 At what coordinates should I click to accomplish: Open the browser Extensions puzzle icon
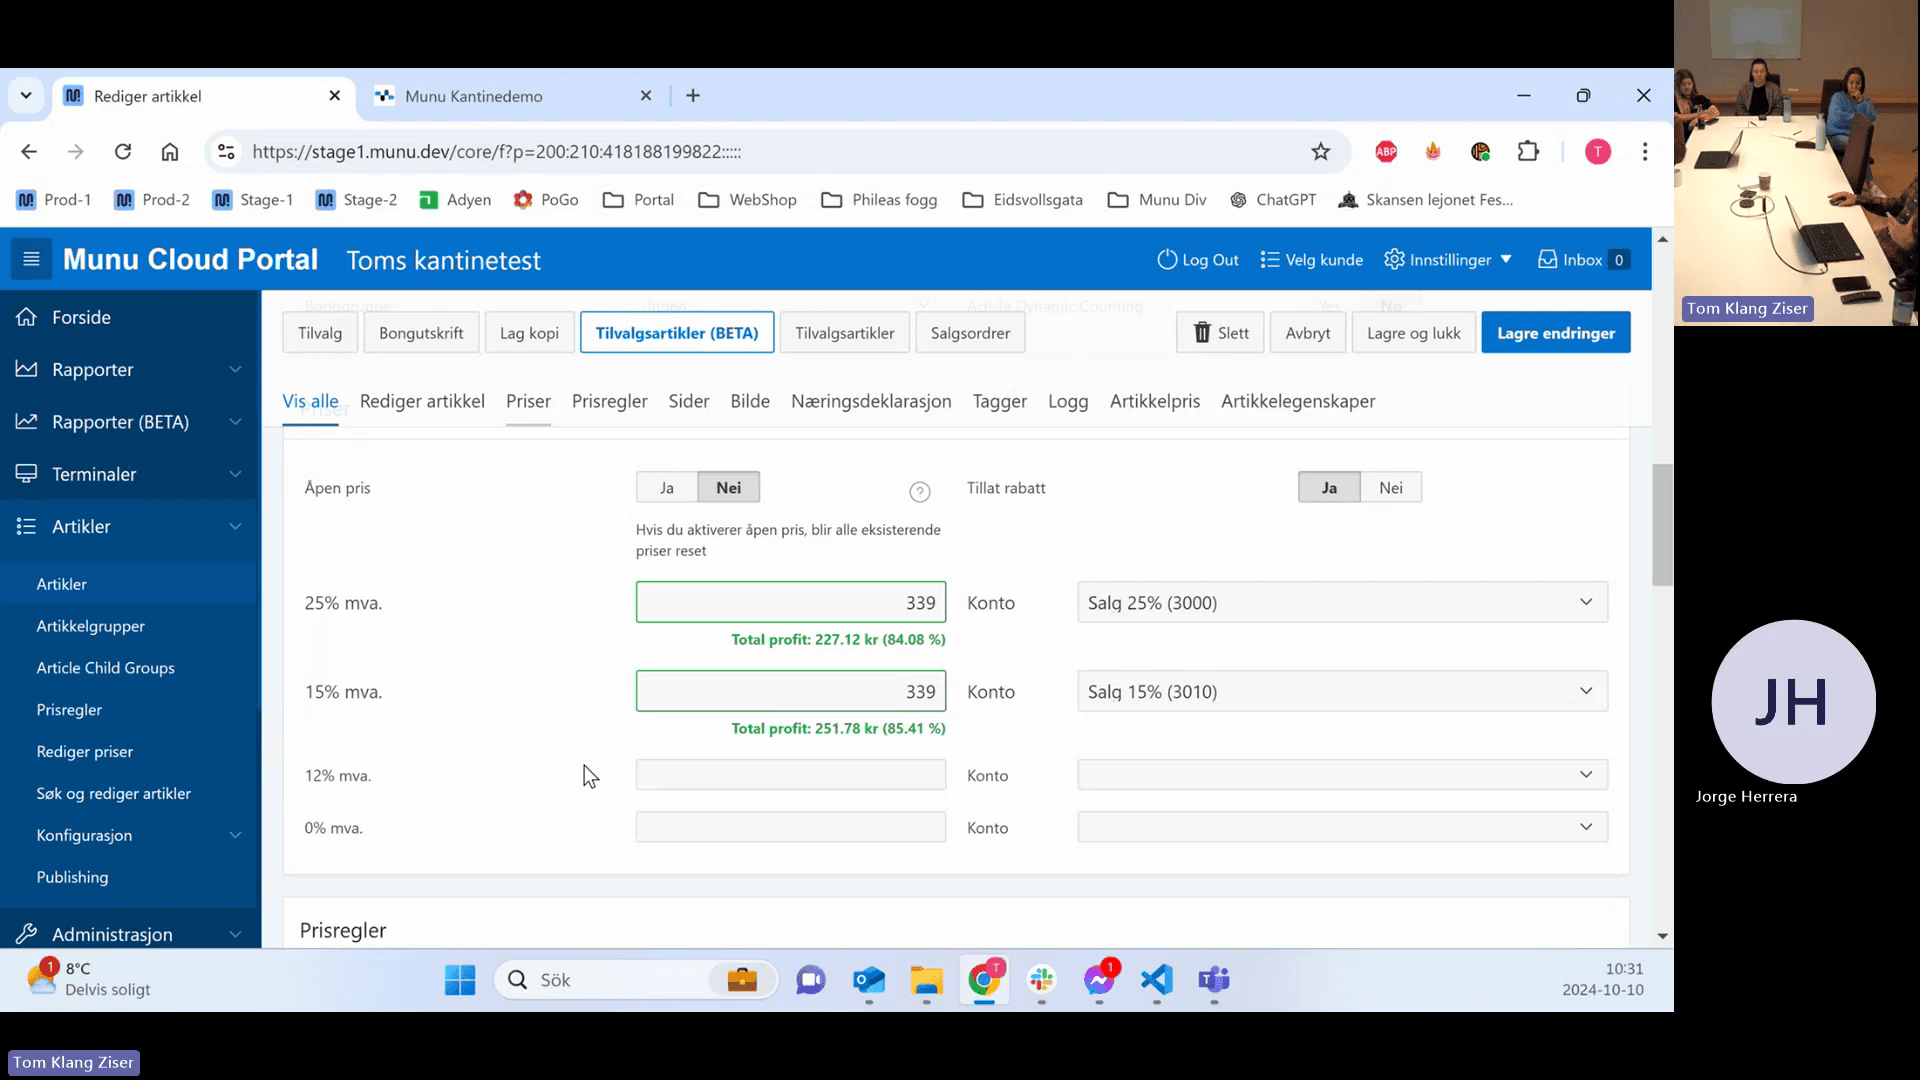(1528, 152)
